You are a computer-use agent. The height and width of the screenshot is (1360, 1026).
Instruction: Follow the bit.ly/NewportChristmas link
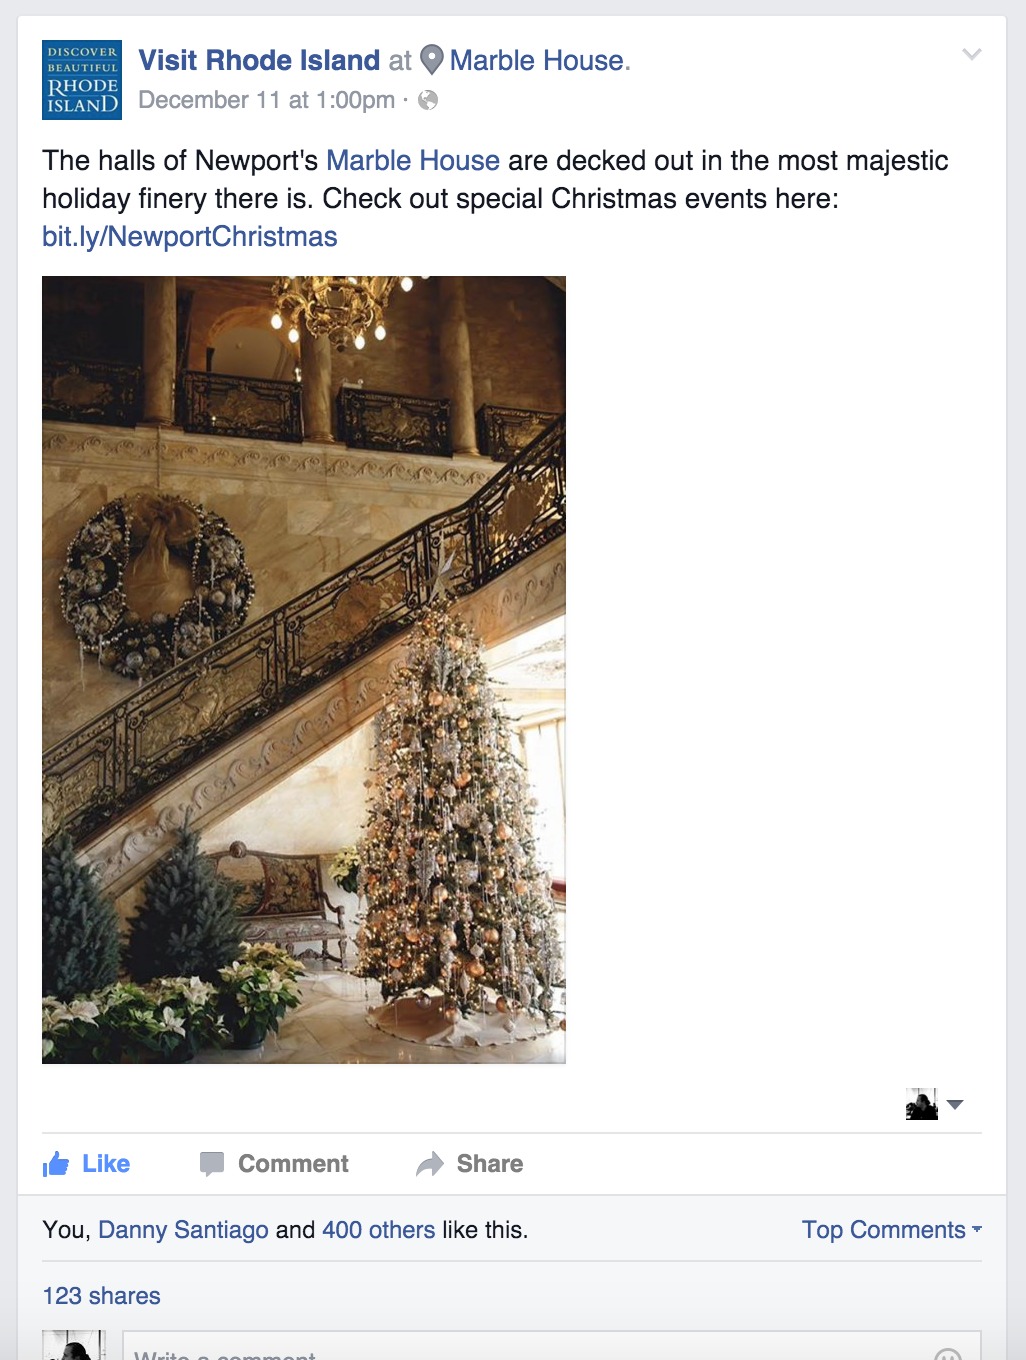[x=190, y=237]
